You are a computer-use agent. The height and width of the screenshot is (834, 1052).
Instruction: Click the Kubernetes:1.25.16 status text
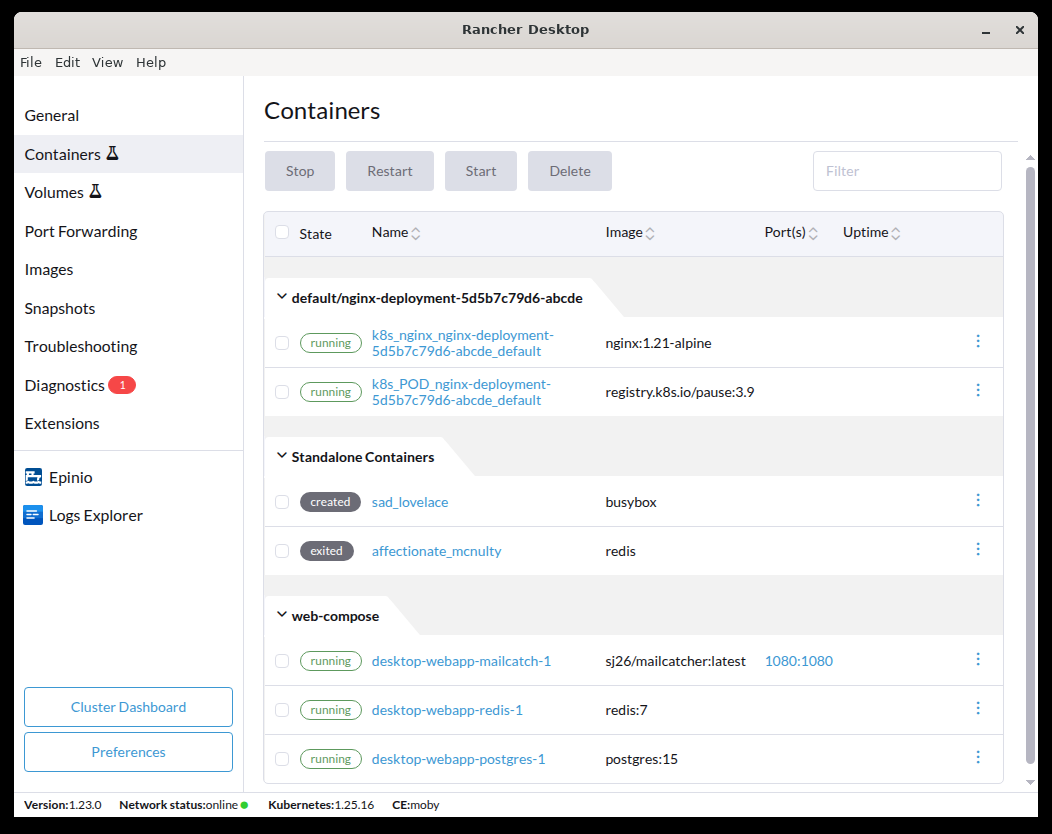point(321,805)
